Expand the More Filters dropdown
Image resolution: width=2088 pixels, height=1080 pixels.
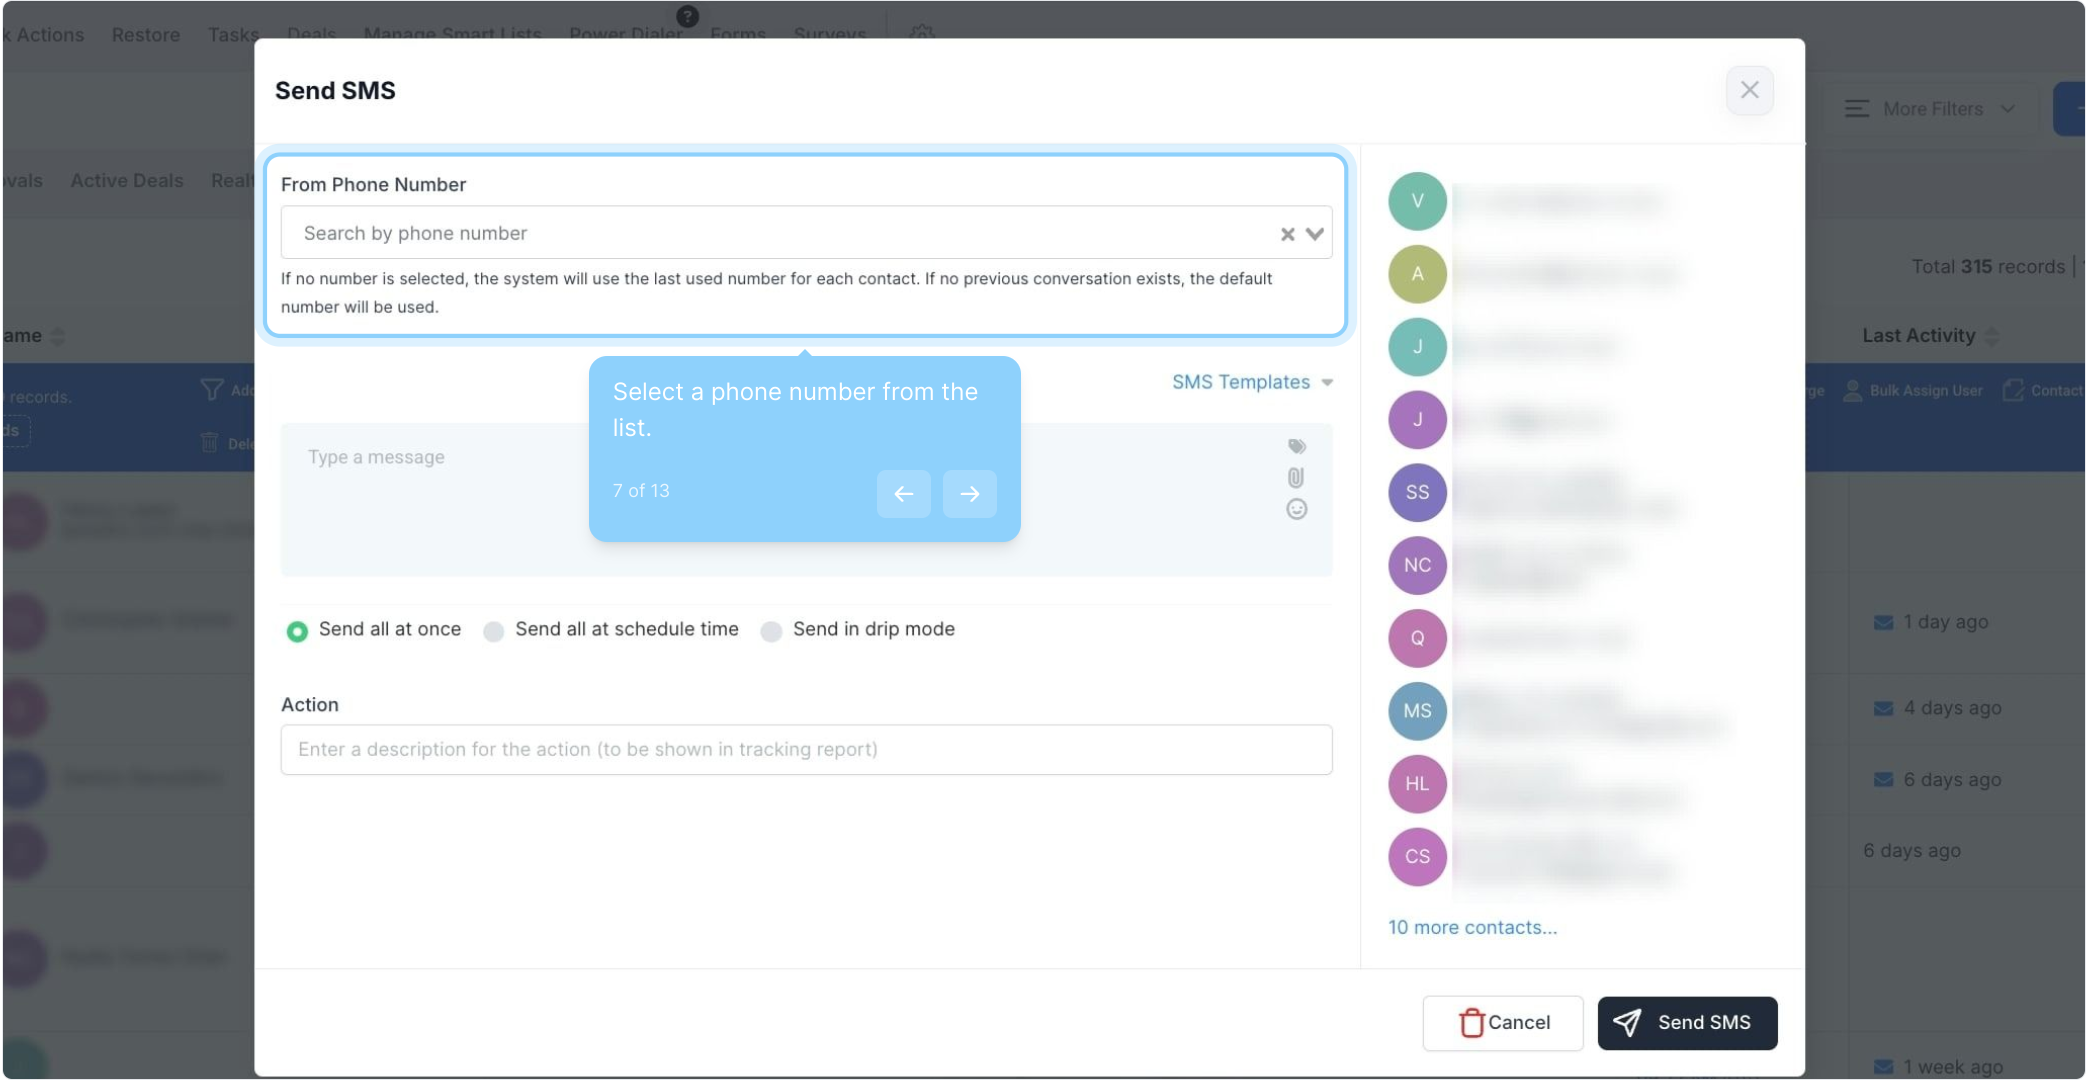(1930, 109)
